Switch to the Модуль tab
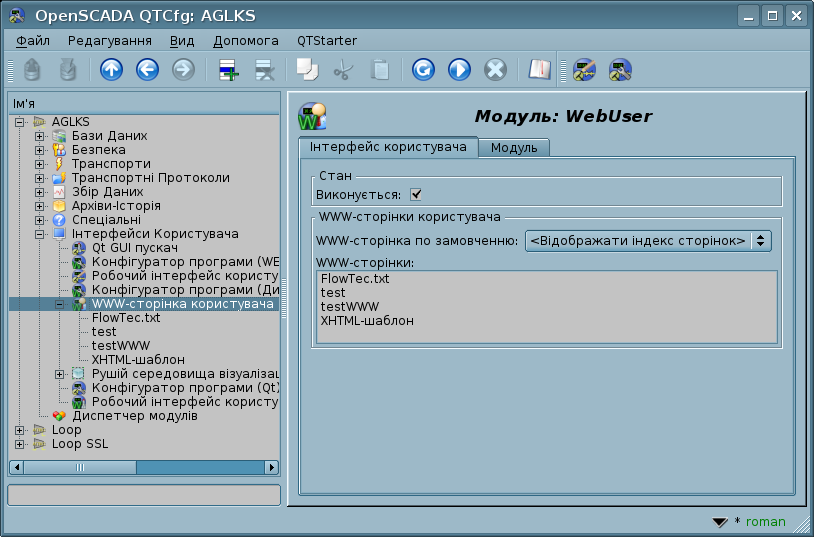The image size is (814, 537). [514, 148]
